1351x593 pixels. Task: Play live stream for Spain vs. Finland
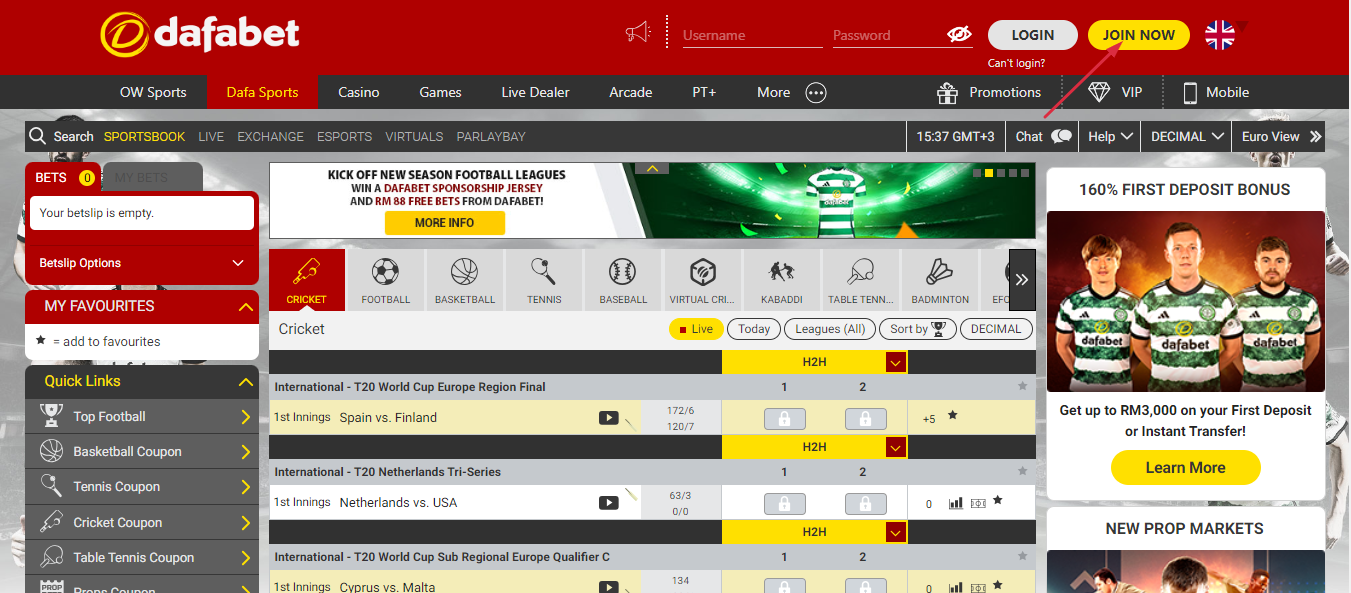pyautogui.click(x=608, y=418)
